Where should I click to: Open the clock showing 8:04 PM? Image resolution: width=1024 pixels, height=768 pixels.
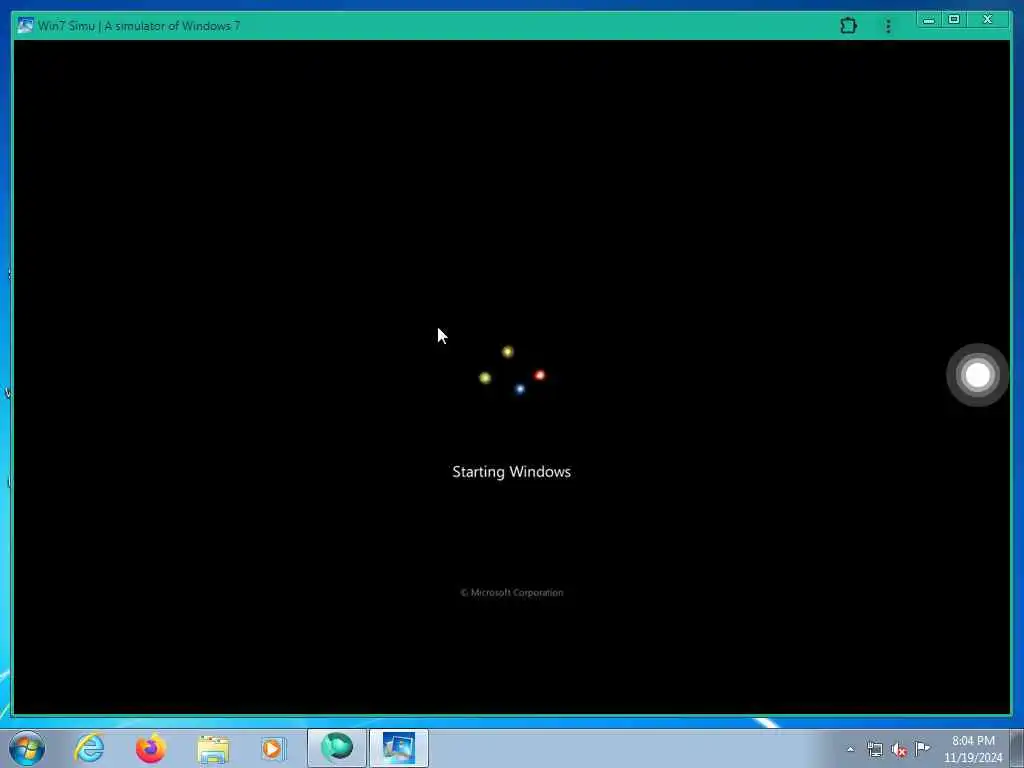[x=972, y=749]
